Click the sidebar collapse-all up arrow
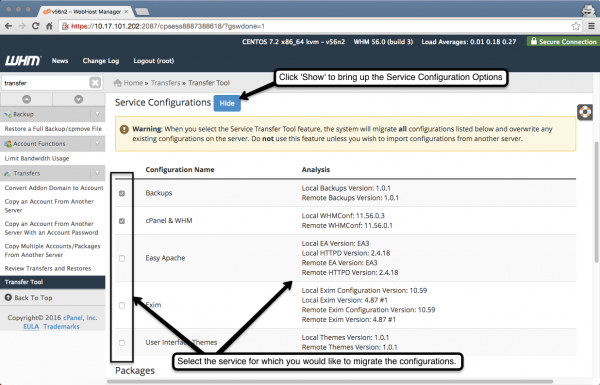This screenshot has width=600, height=385. 26,99
